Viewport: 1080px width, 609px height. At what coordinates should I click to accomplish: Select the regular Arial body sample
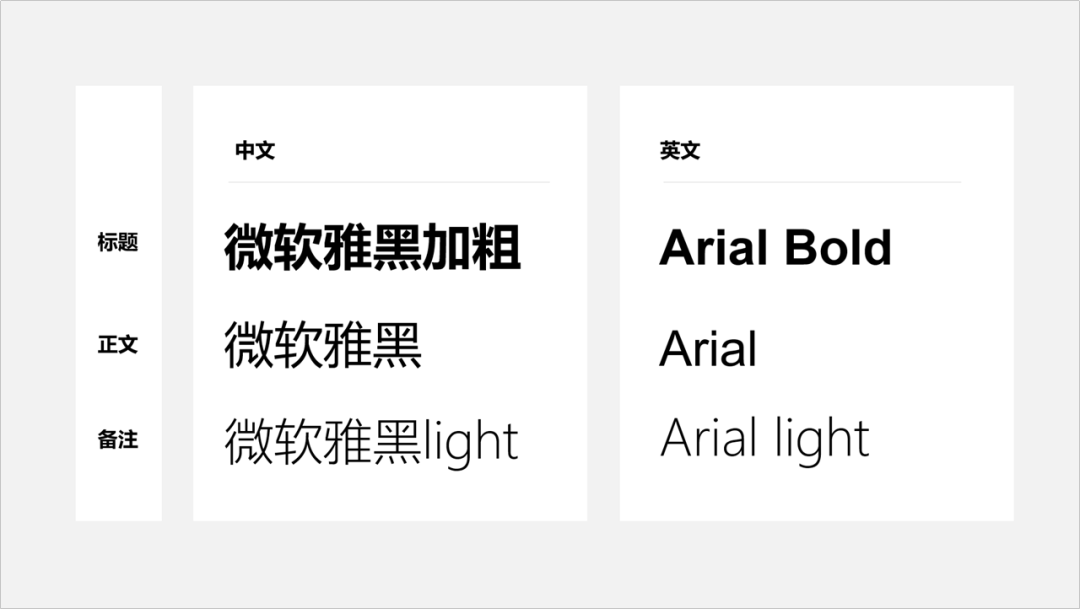[x=708, y=348]
